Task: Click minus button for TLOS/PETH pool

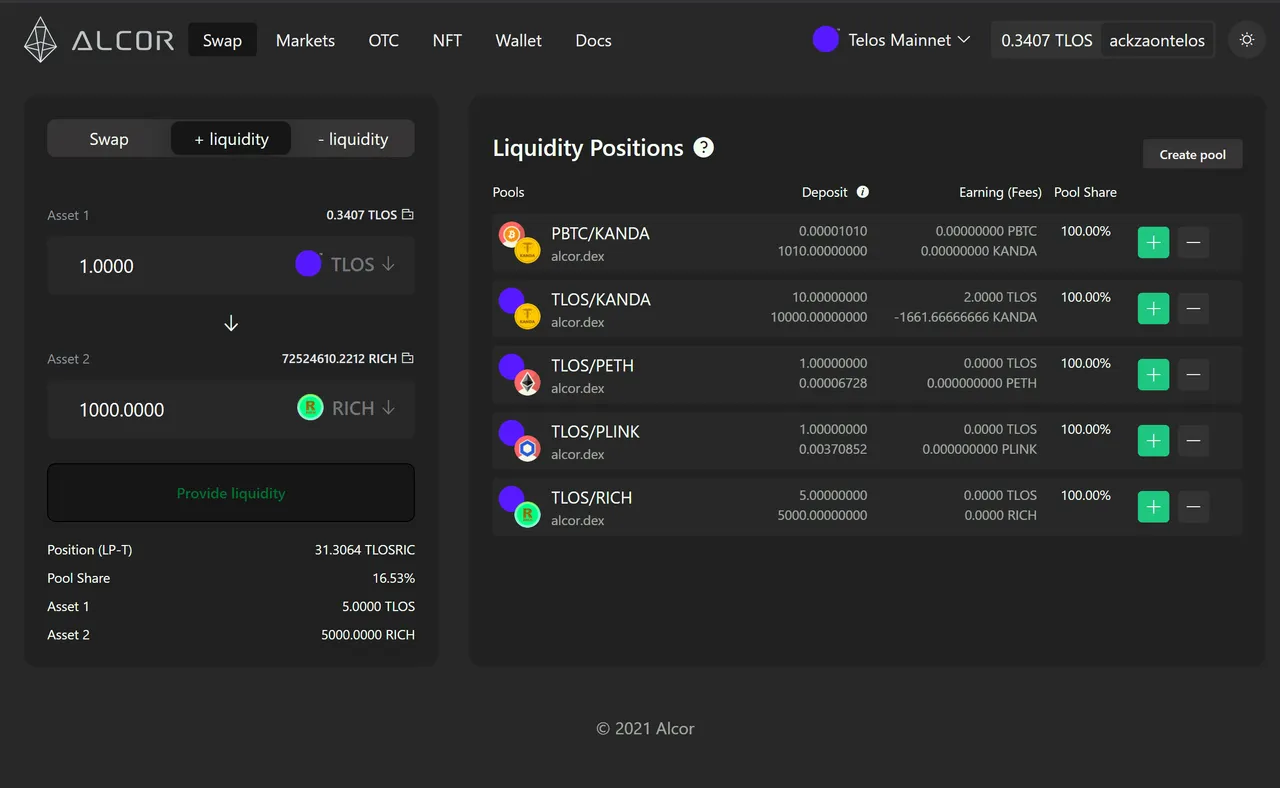Action: (x=1193, y=375)
